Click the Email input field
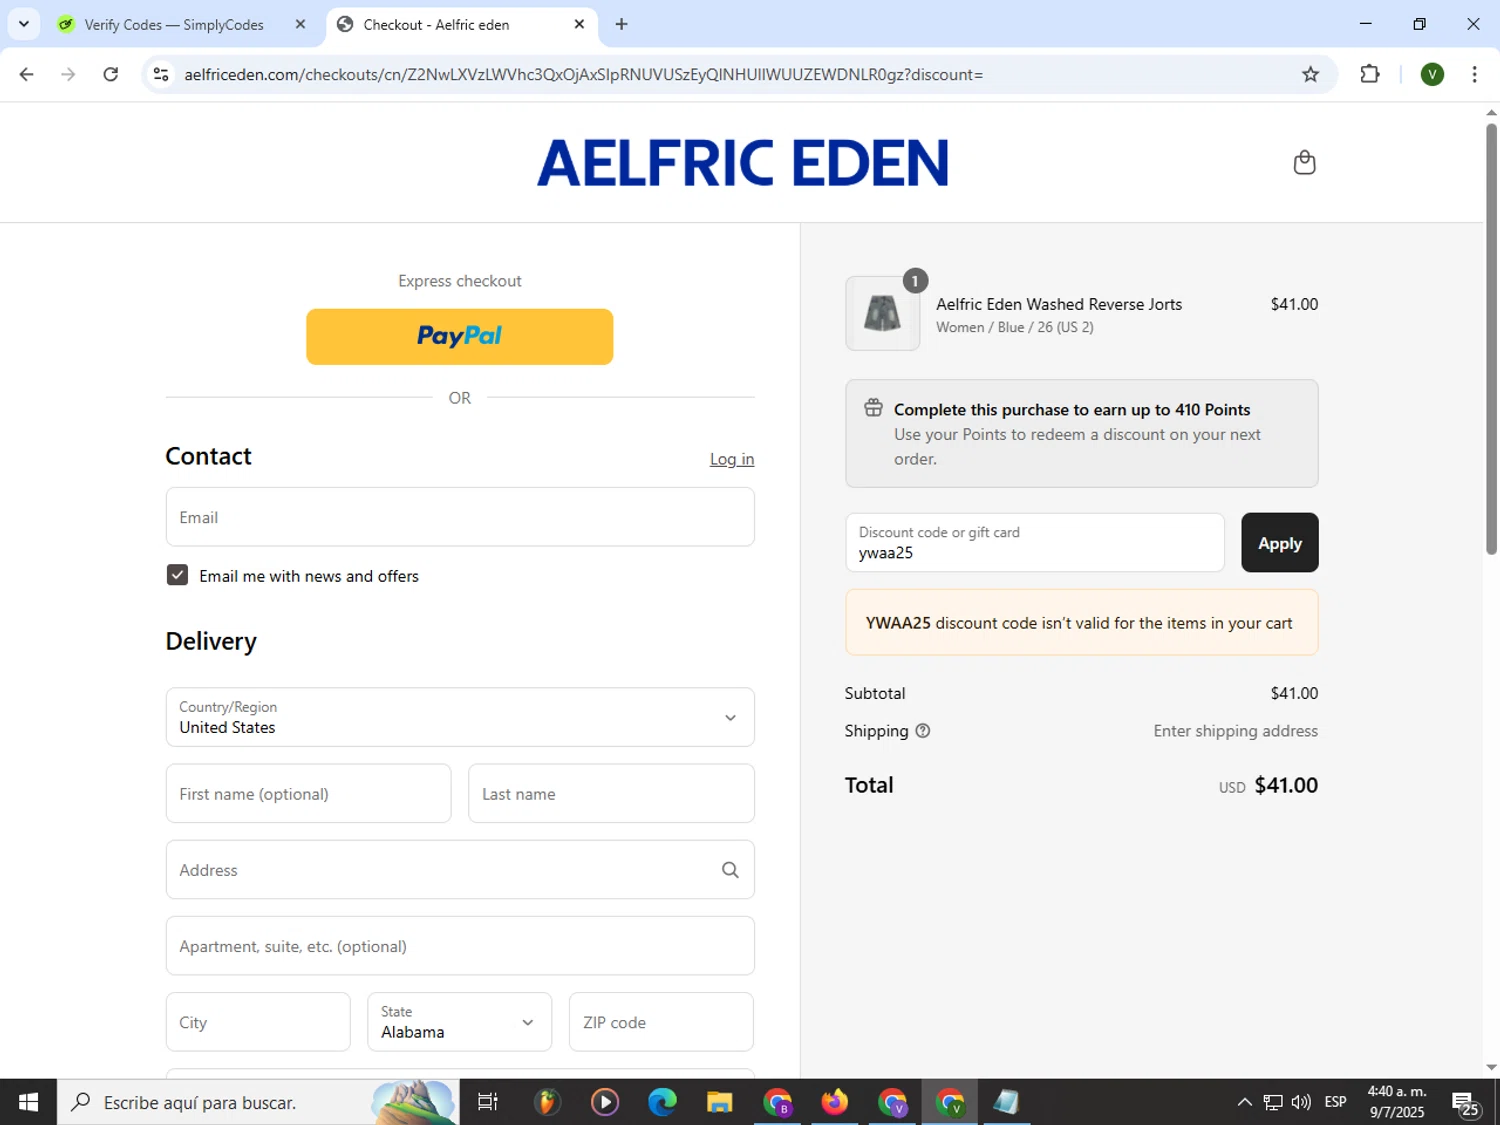The height and width of the screenshot is (1125, 1500). (x=460, y=517)
